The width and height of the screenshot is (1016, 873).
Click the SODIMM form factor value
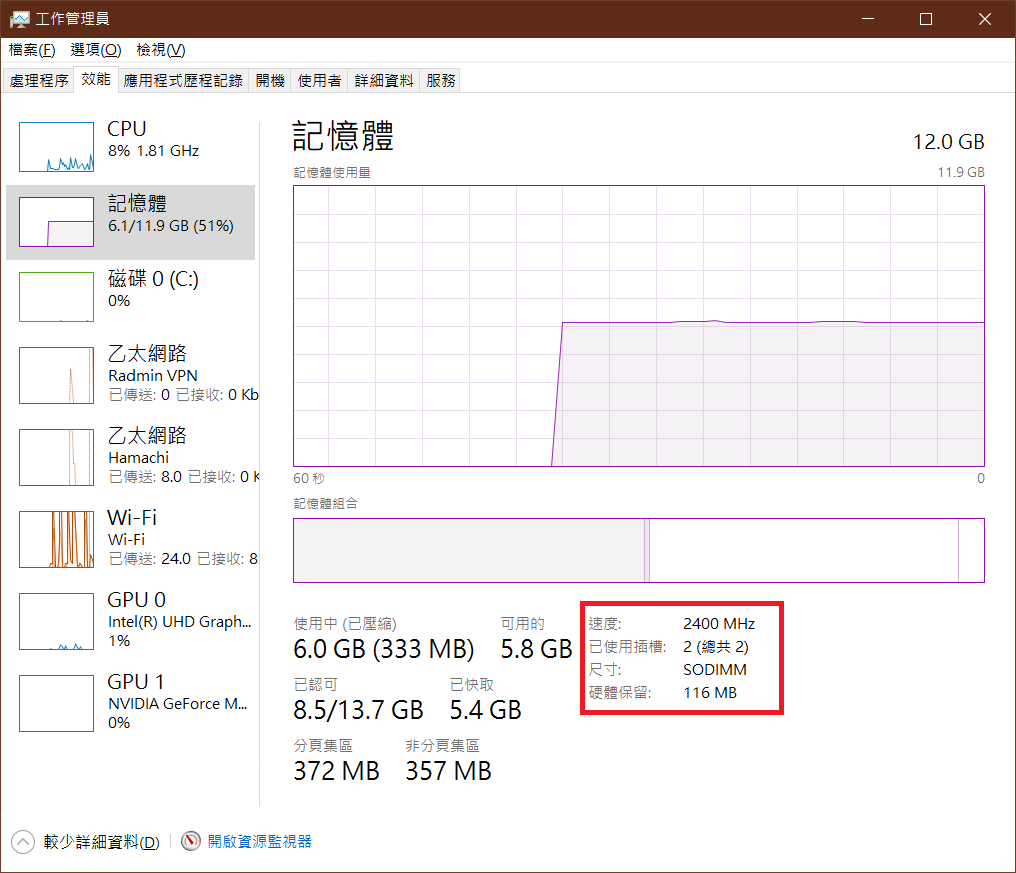pos(715,669)
